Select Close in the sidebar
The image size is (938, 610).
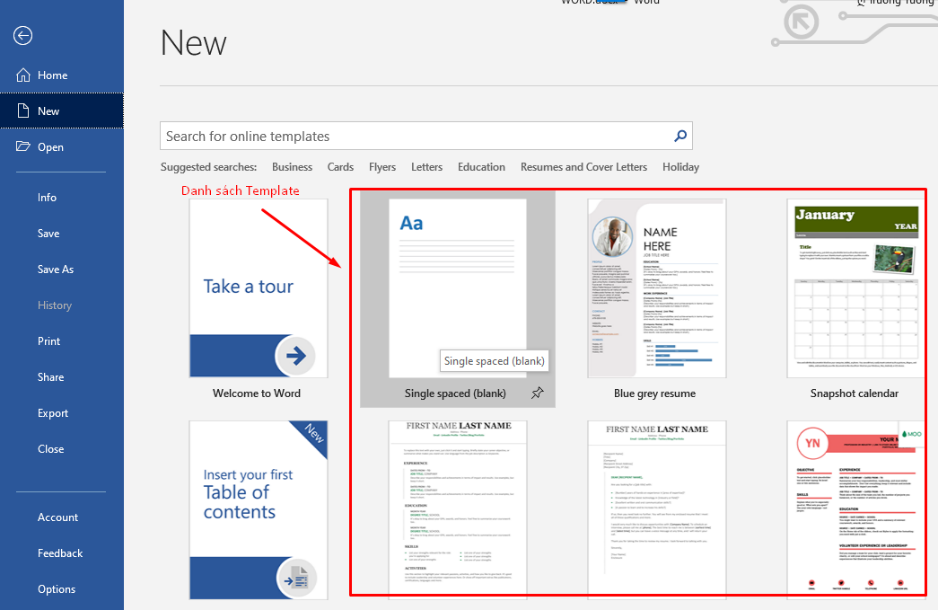(x=51, y=449)
